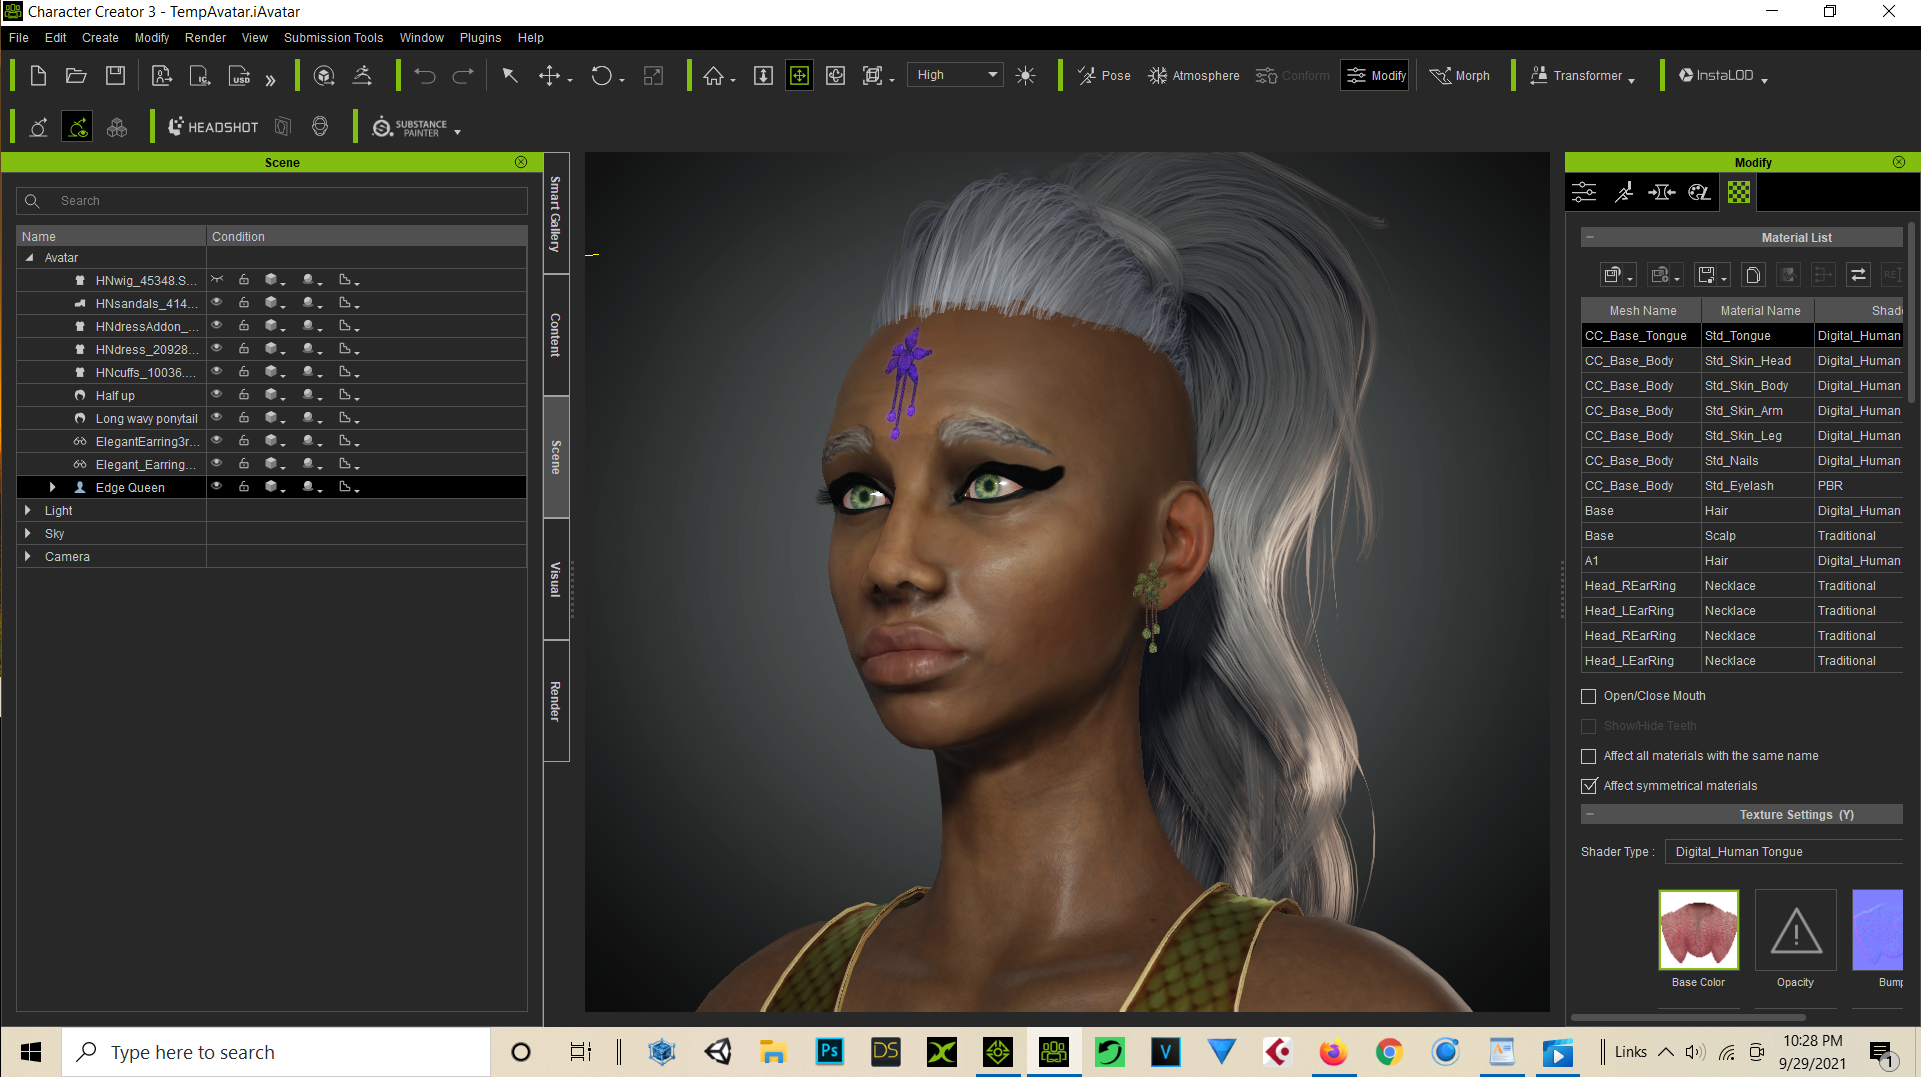Click the Scene panel Search field
The width and height of the screenshot is (1921, 1077).
[x=272, y=201]
